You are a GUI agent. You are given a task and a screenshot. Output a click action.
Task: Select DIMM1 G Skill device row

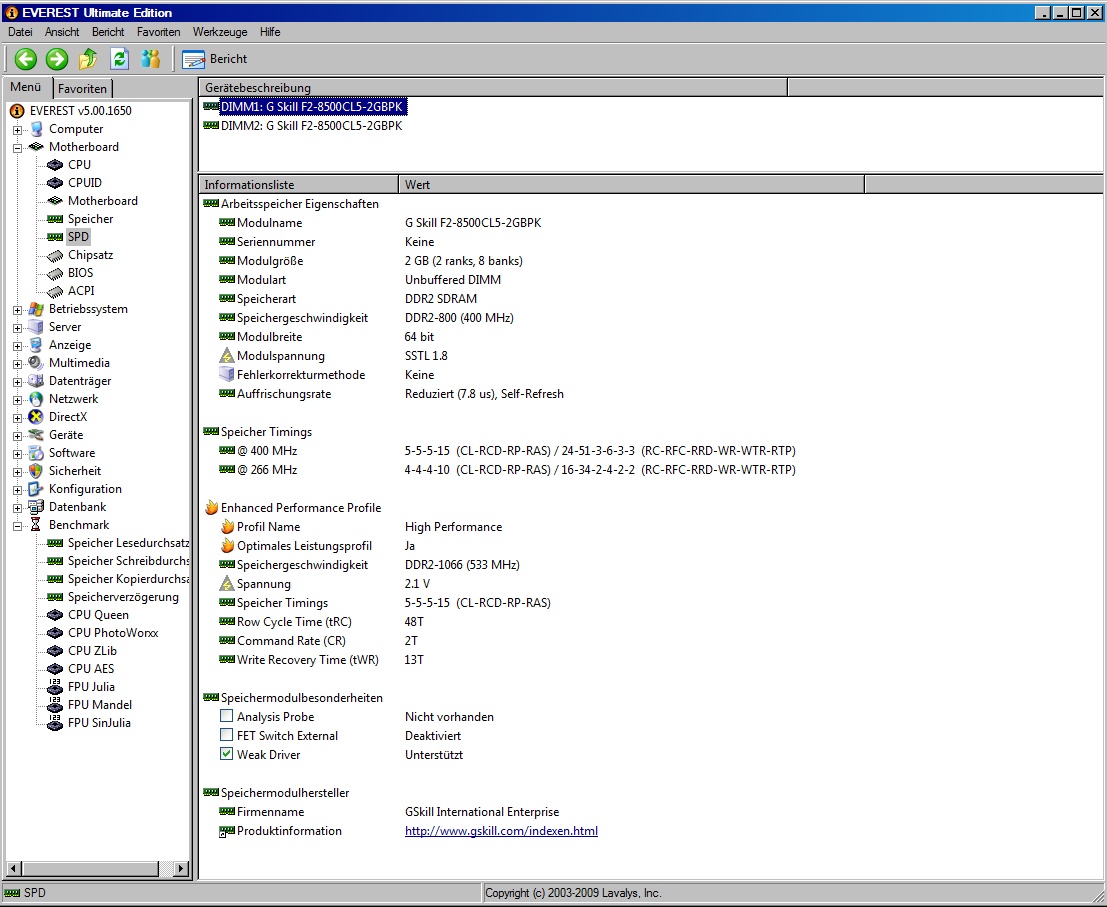click(x=311, y=107)
